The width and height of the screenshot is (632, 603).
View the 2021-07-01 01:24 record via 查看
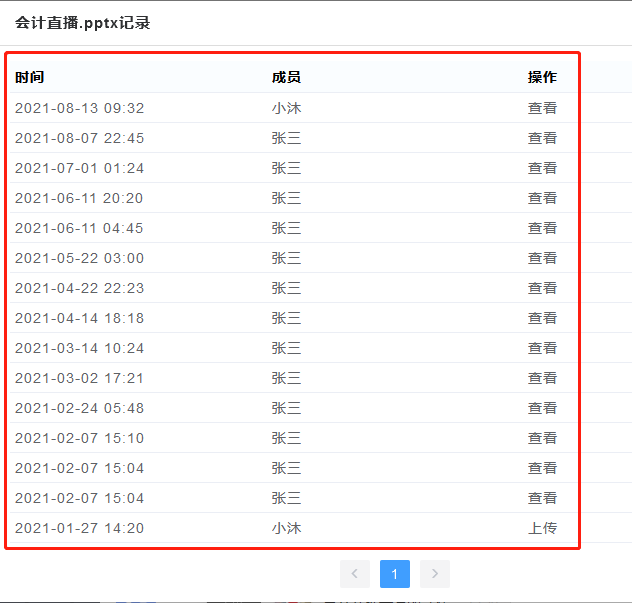pos(542,168)
